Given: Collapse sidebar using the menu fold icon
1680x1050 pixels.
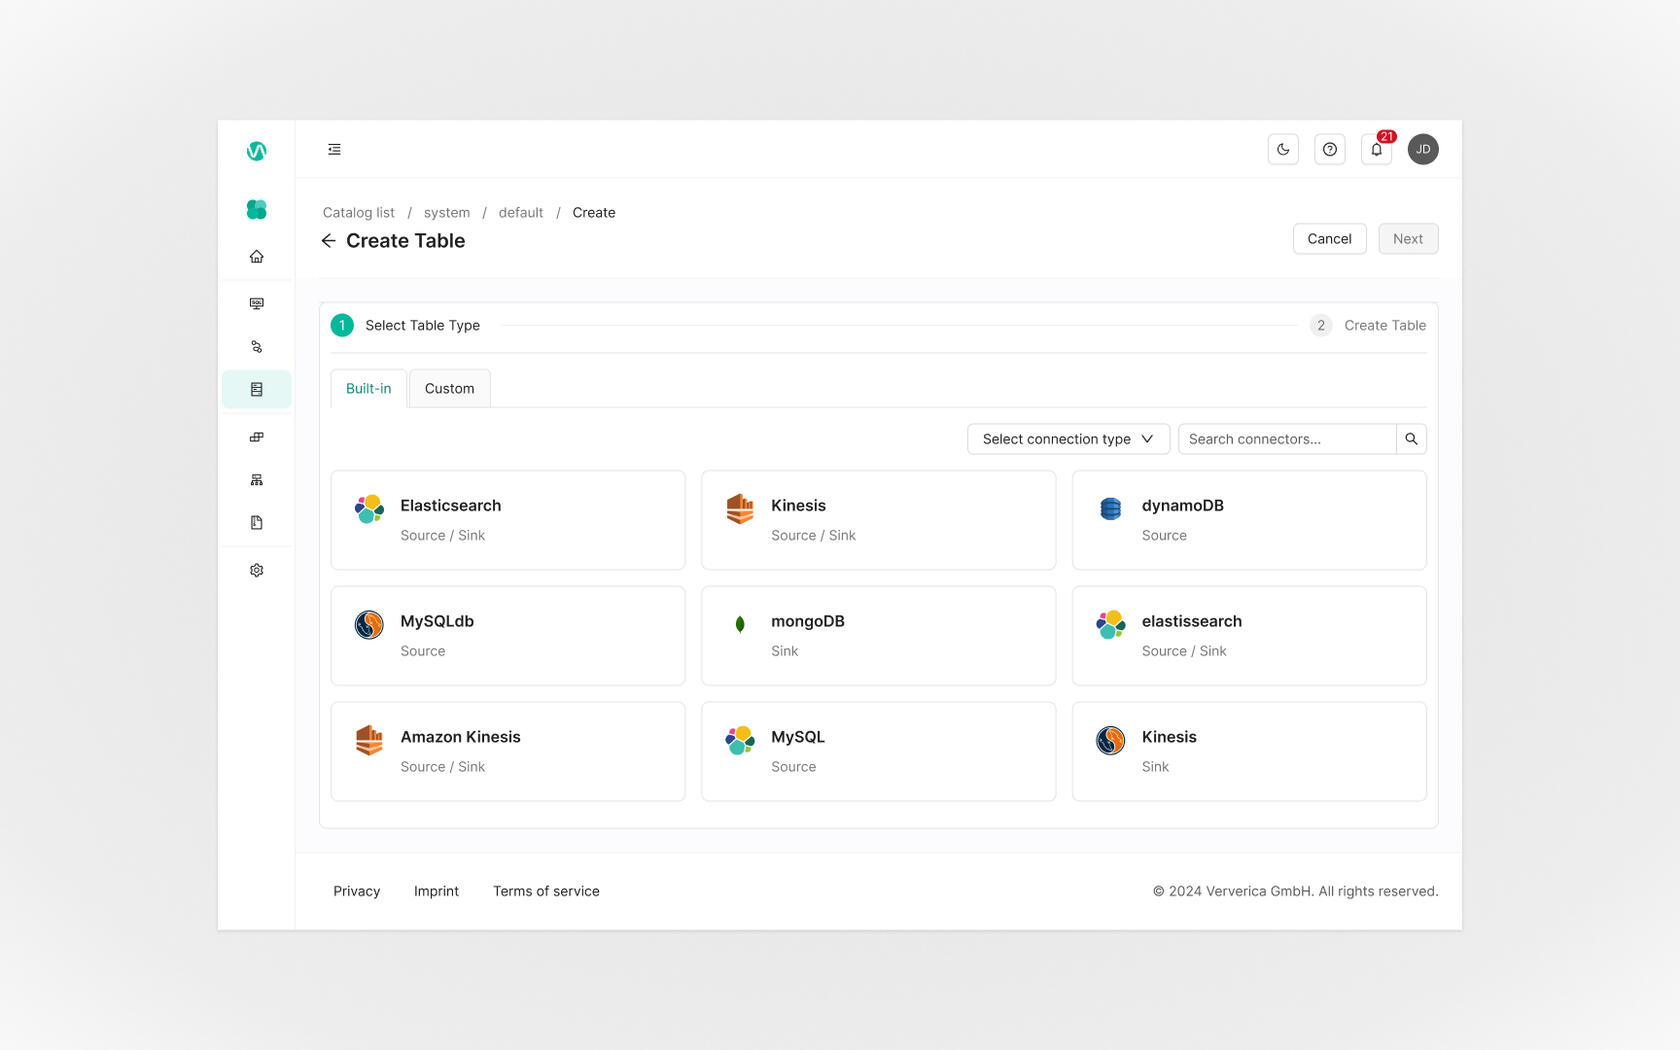Looking at the screenshot, I should tap(334, 149).
